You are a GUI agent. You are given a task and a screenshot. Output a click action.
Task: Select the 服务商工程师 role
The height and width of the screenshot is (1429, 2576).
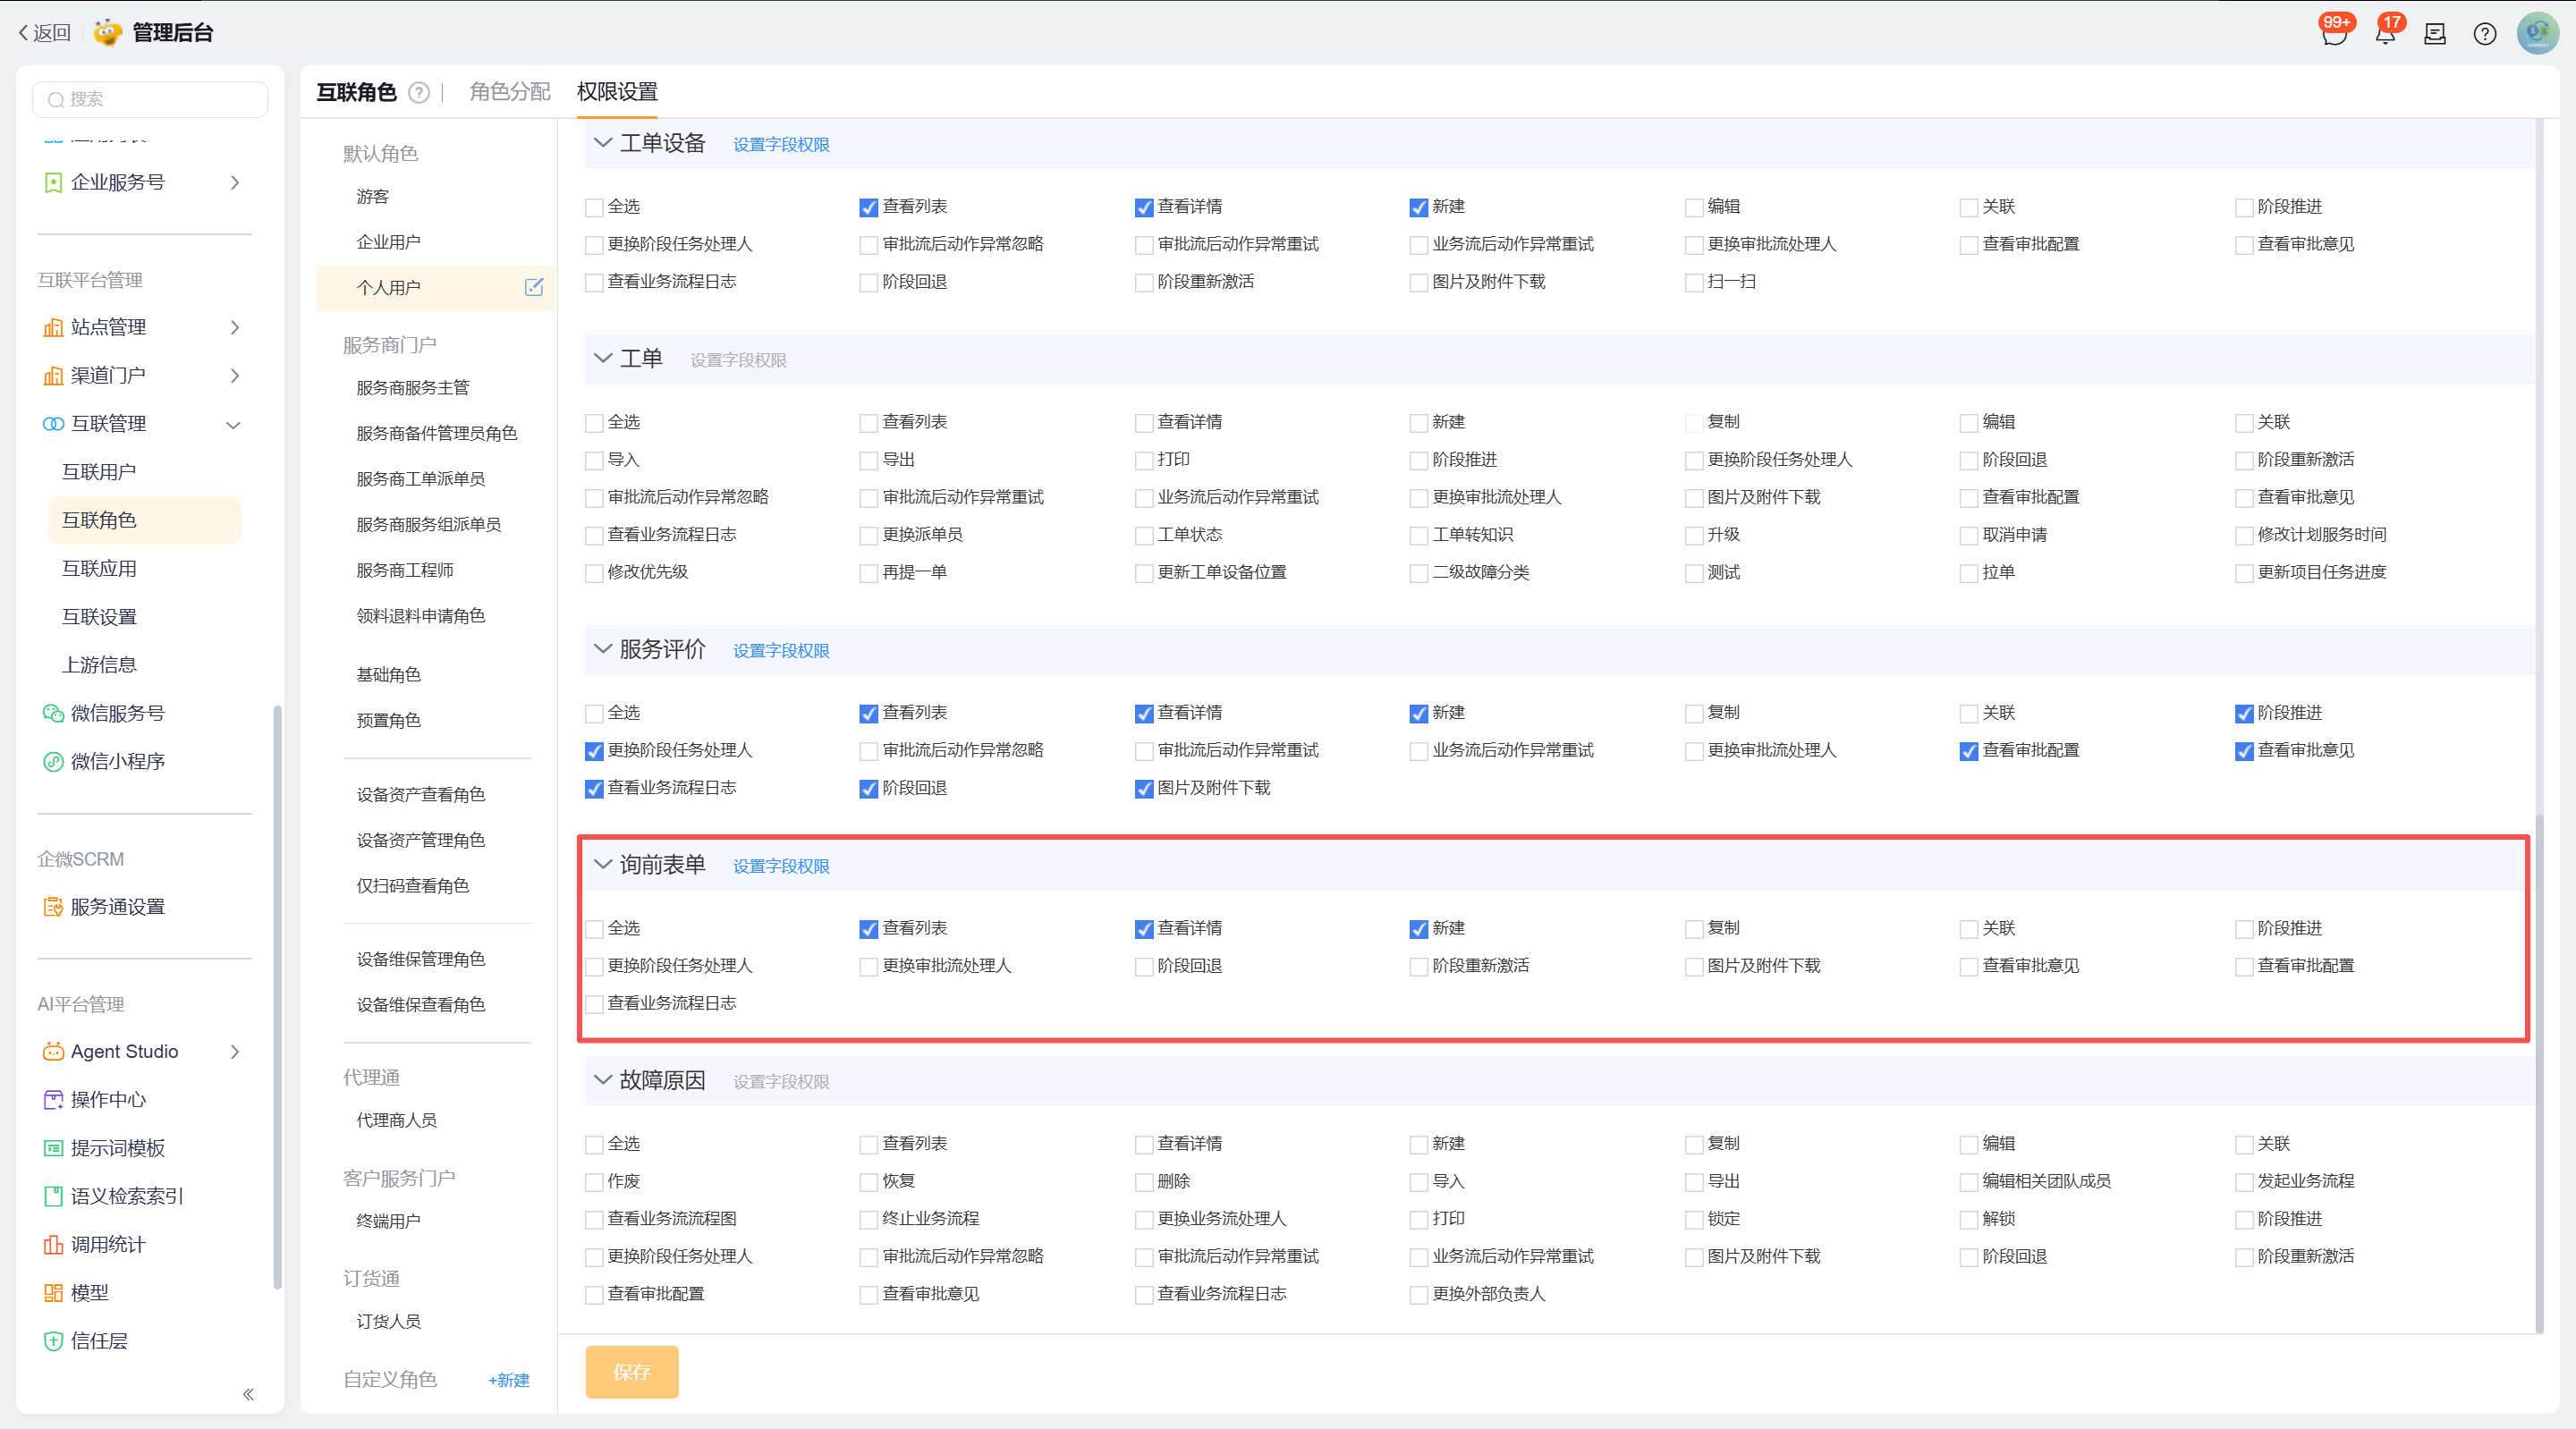tap(405, 570)
